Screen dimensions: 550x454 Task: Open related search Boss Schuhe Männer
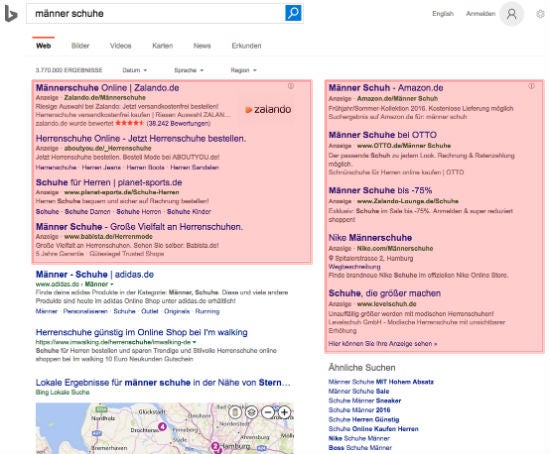tap(360, 448)
